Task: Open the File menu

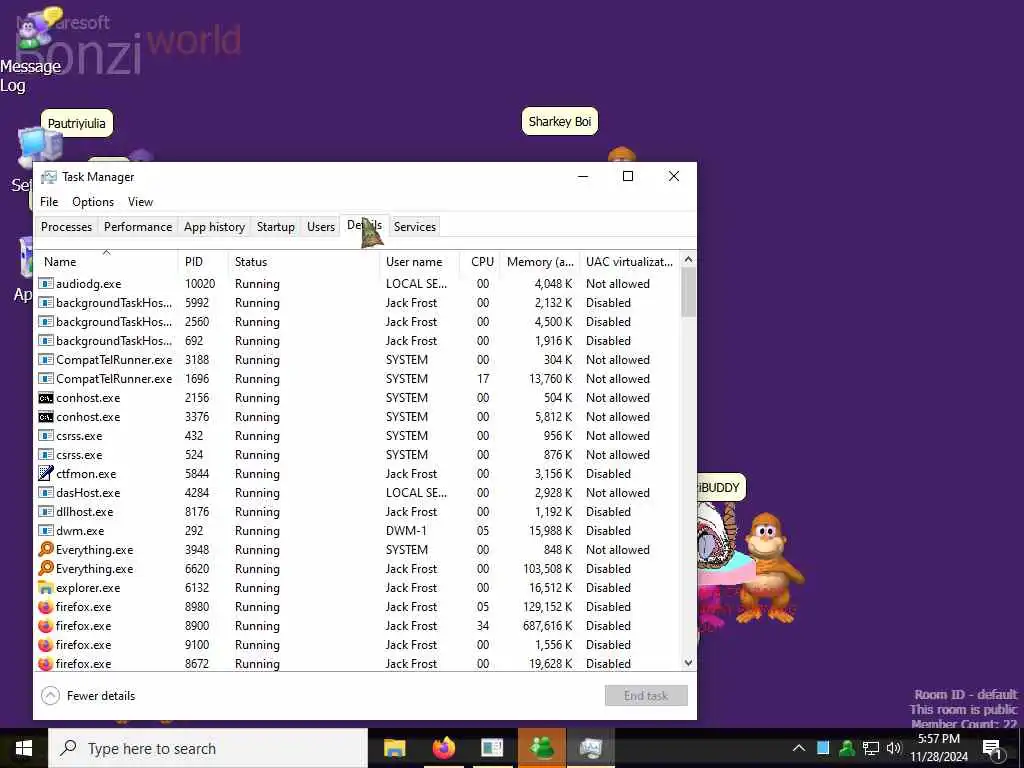Action: click(x=49, y=202)
